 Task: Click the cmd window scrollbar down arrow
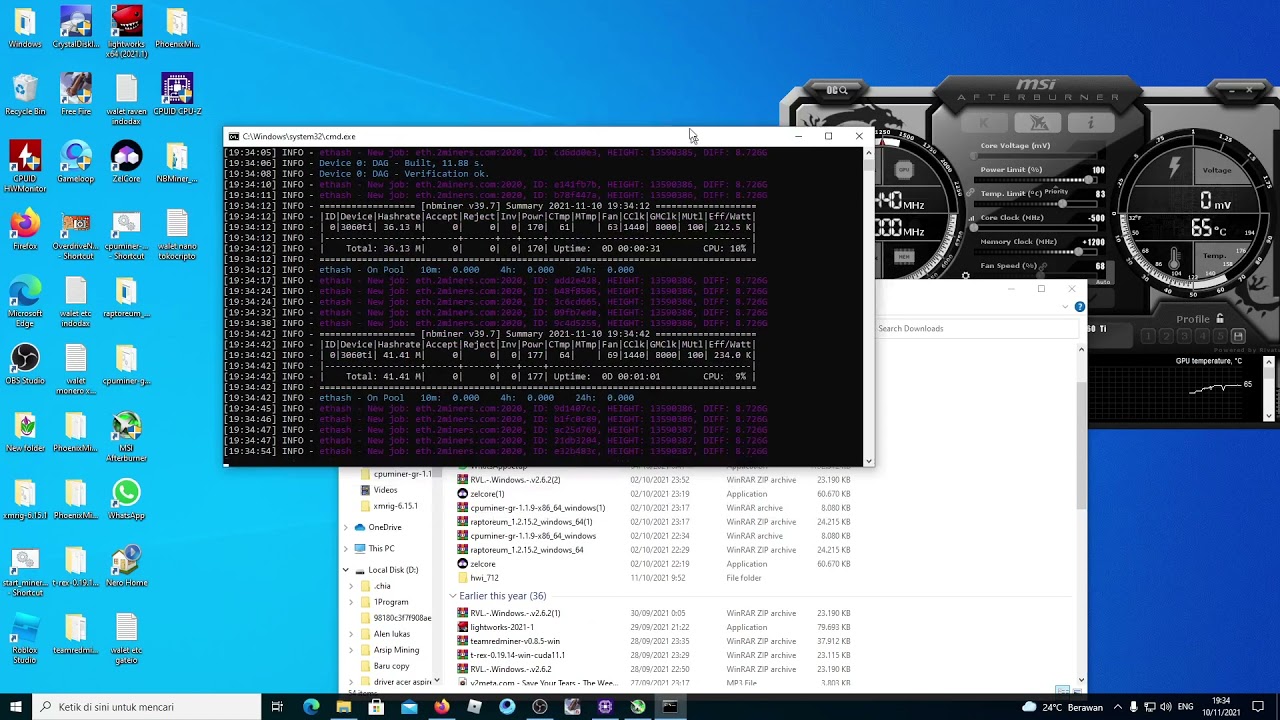tap(868, 461)
